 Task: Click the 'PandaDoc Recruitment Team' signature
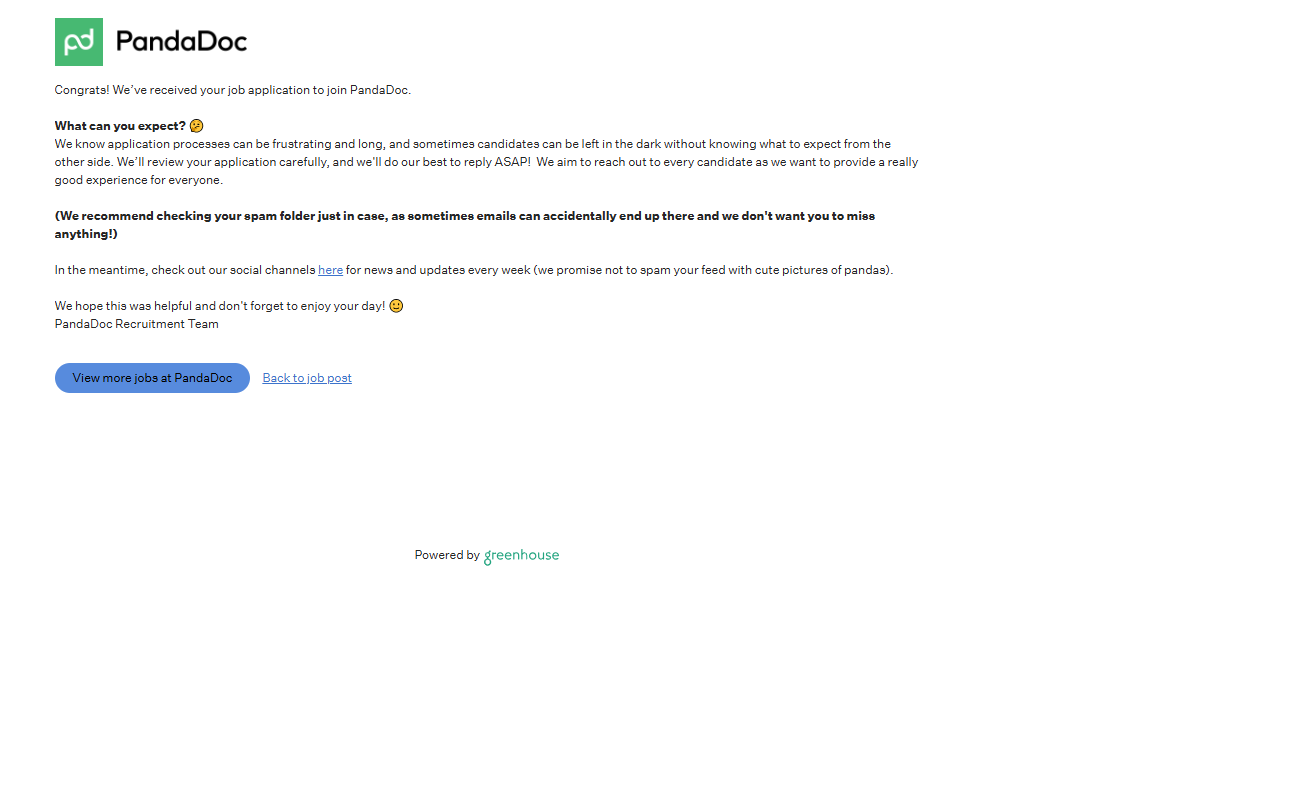136,324
